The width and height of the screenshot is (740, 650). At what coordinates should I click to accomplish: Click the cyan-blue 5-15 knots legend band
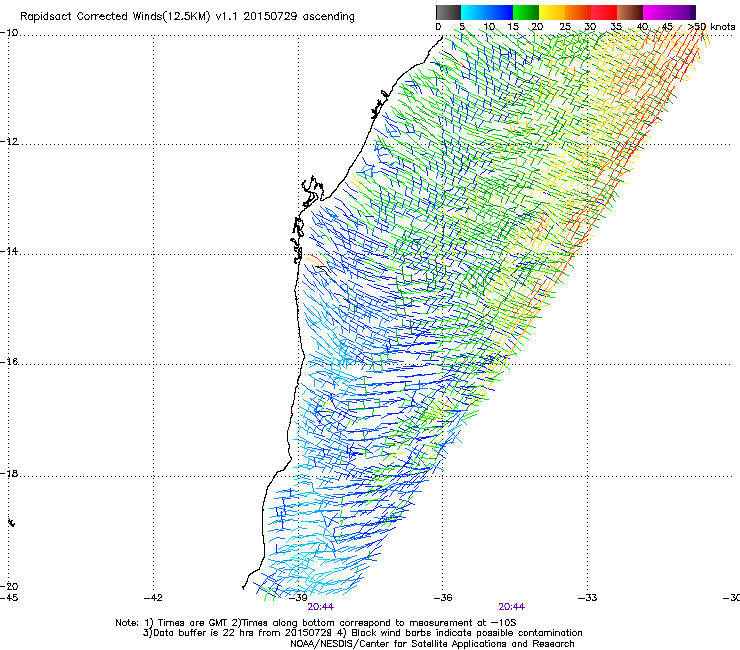coord(487,12)
